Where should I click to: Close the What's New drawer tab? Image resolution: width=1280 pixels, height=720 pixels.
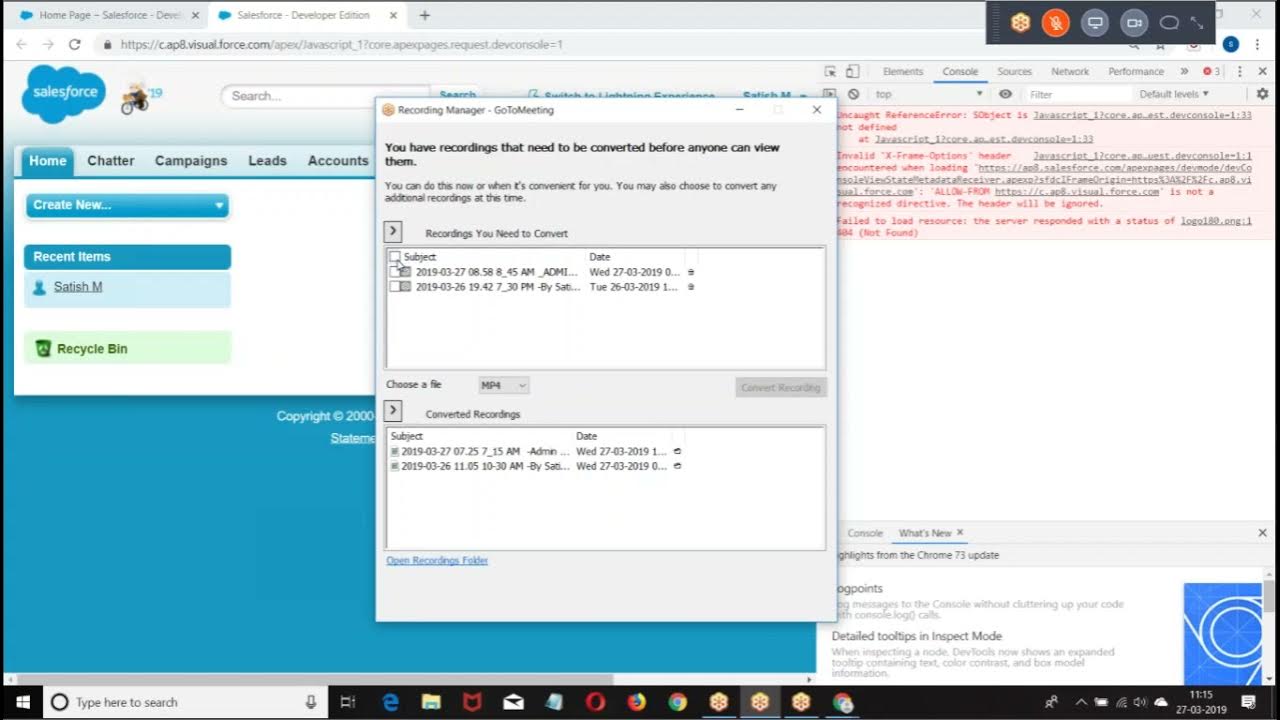tap(960, 533)
